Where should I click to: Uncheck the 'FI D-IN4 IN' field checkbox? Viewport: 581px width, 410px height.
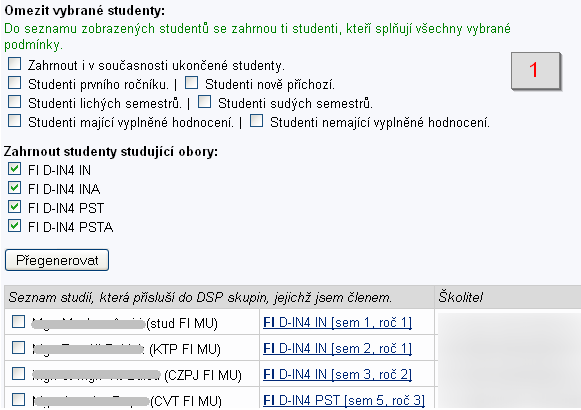[x=14, y=169]
